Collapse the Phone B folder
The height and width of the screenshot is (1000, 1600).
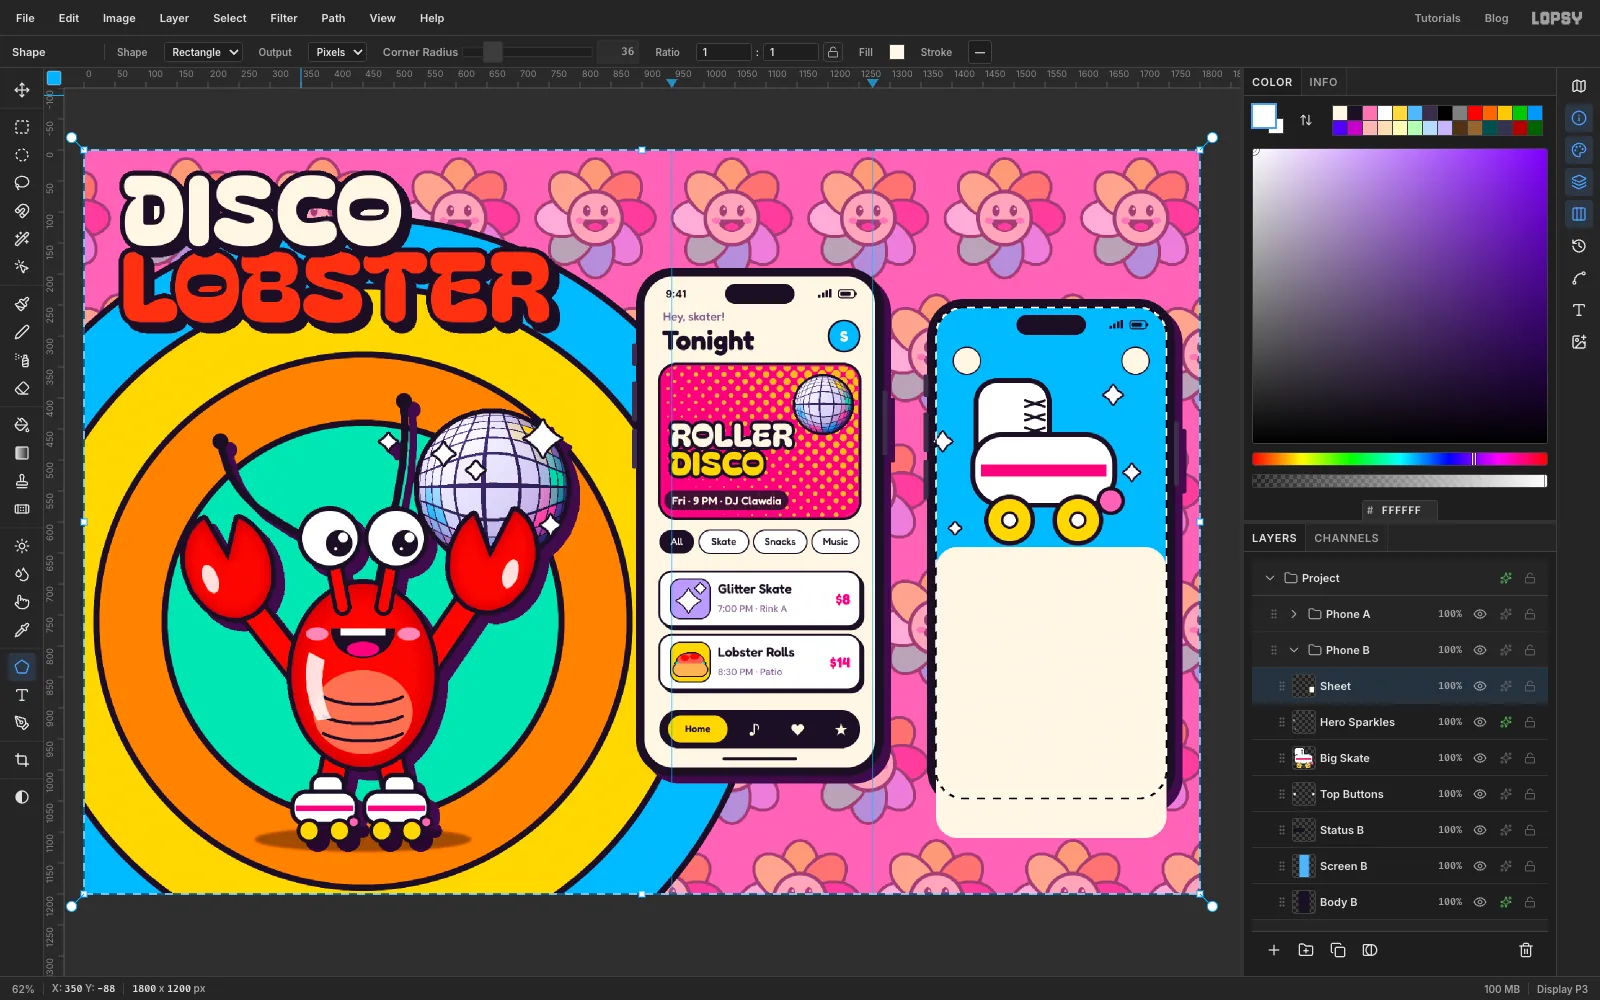[1294, 650]
